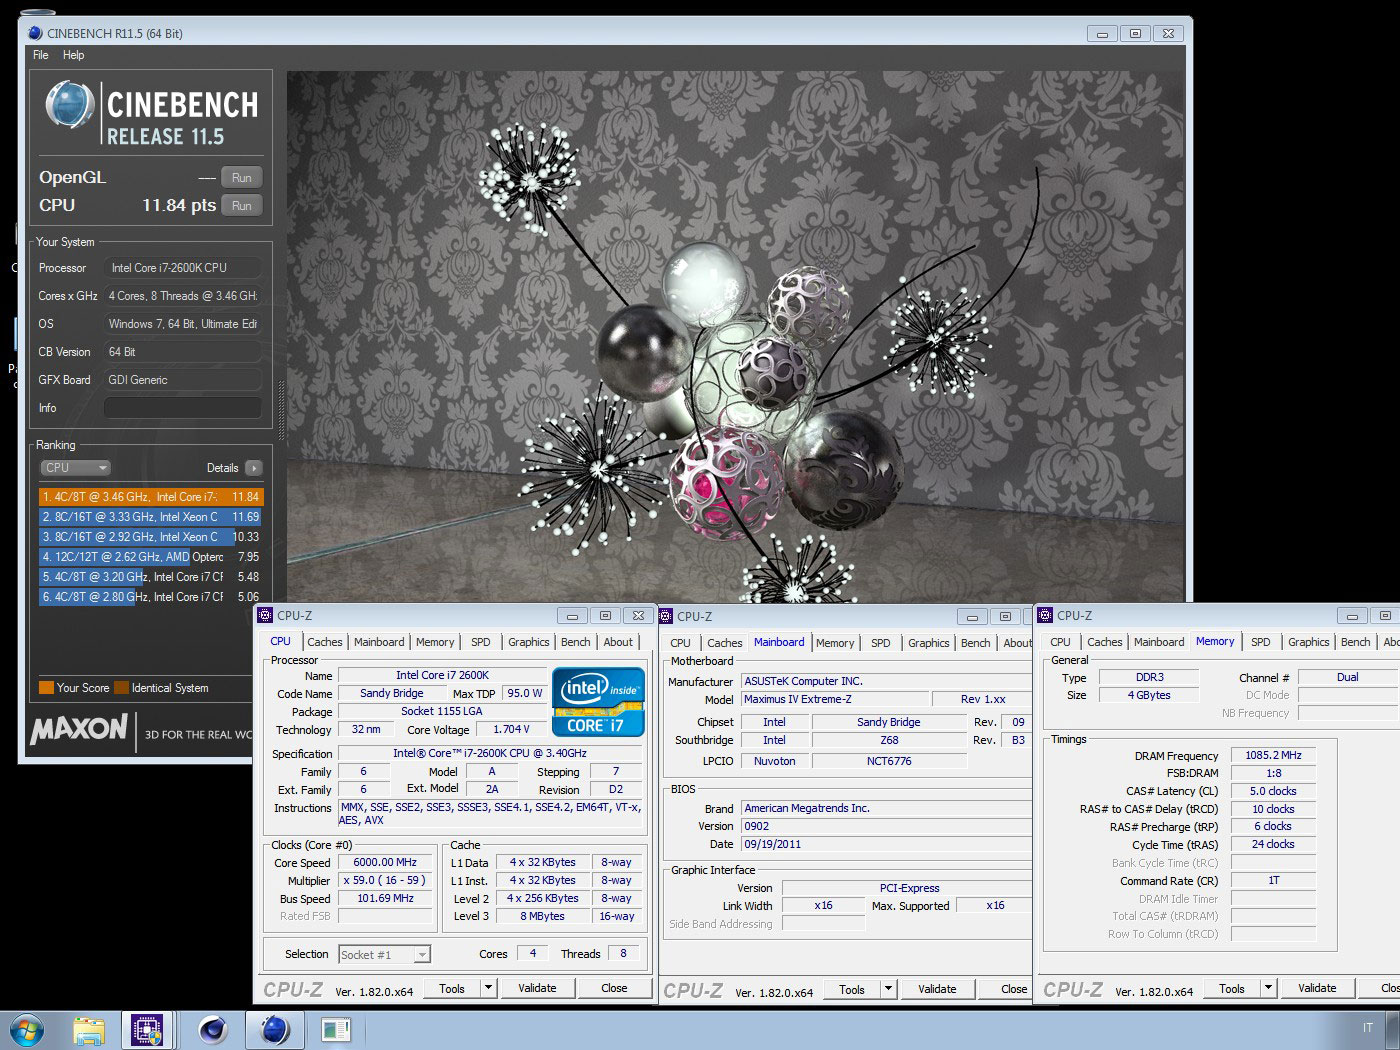
Task: Click Tools button in Memory CPU-Z window
Action: 1232,989
